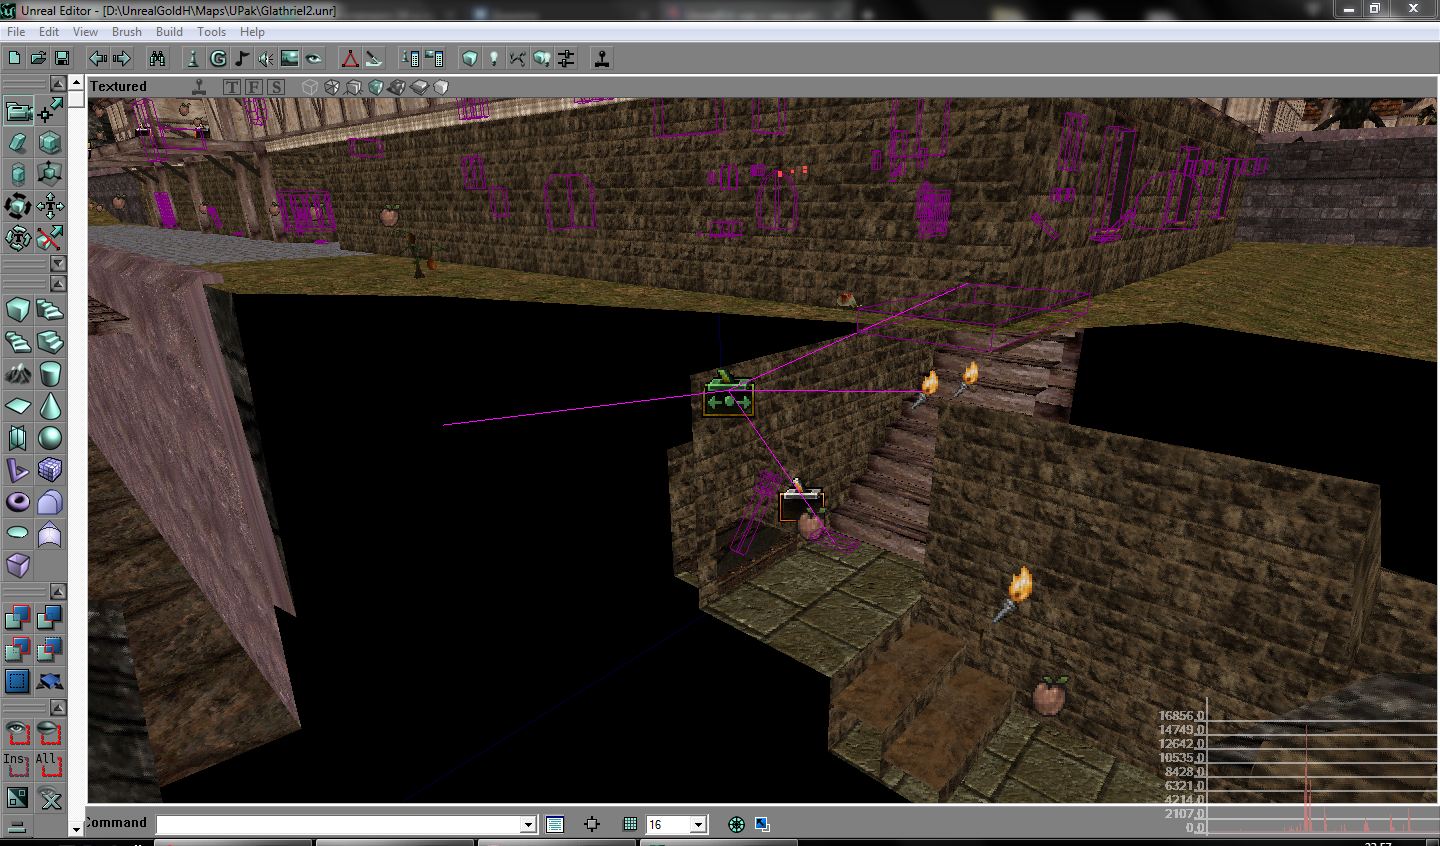
Task: Open surface properties toolbar icon
Action: [434, 59]
